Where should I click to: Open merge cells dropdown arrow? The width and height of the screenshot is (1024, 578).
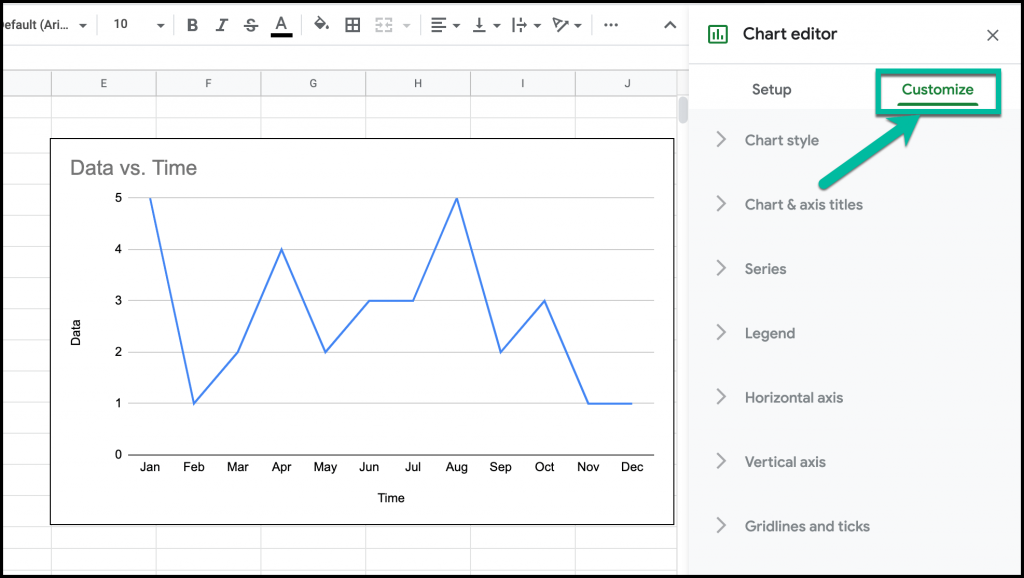point(407,25)
